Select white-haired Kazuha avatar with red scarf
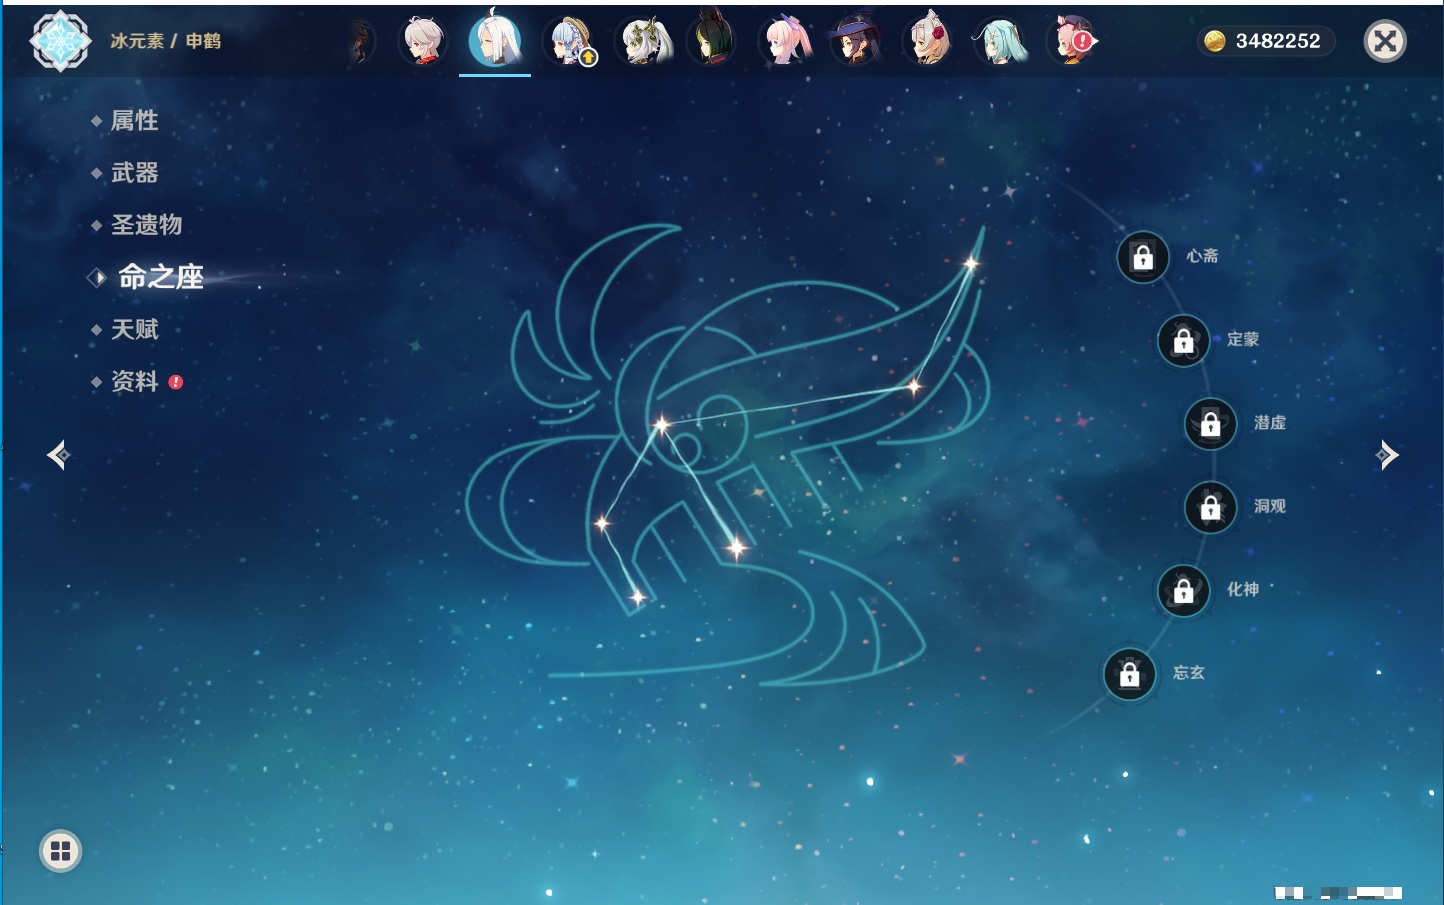The height and width of the screenshot is (905, 1444). pos(423,41)
